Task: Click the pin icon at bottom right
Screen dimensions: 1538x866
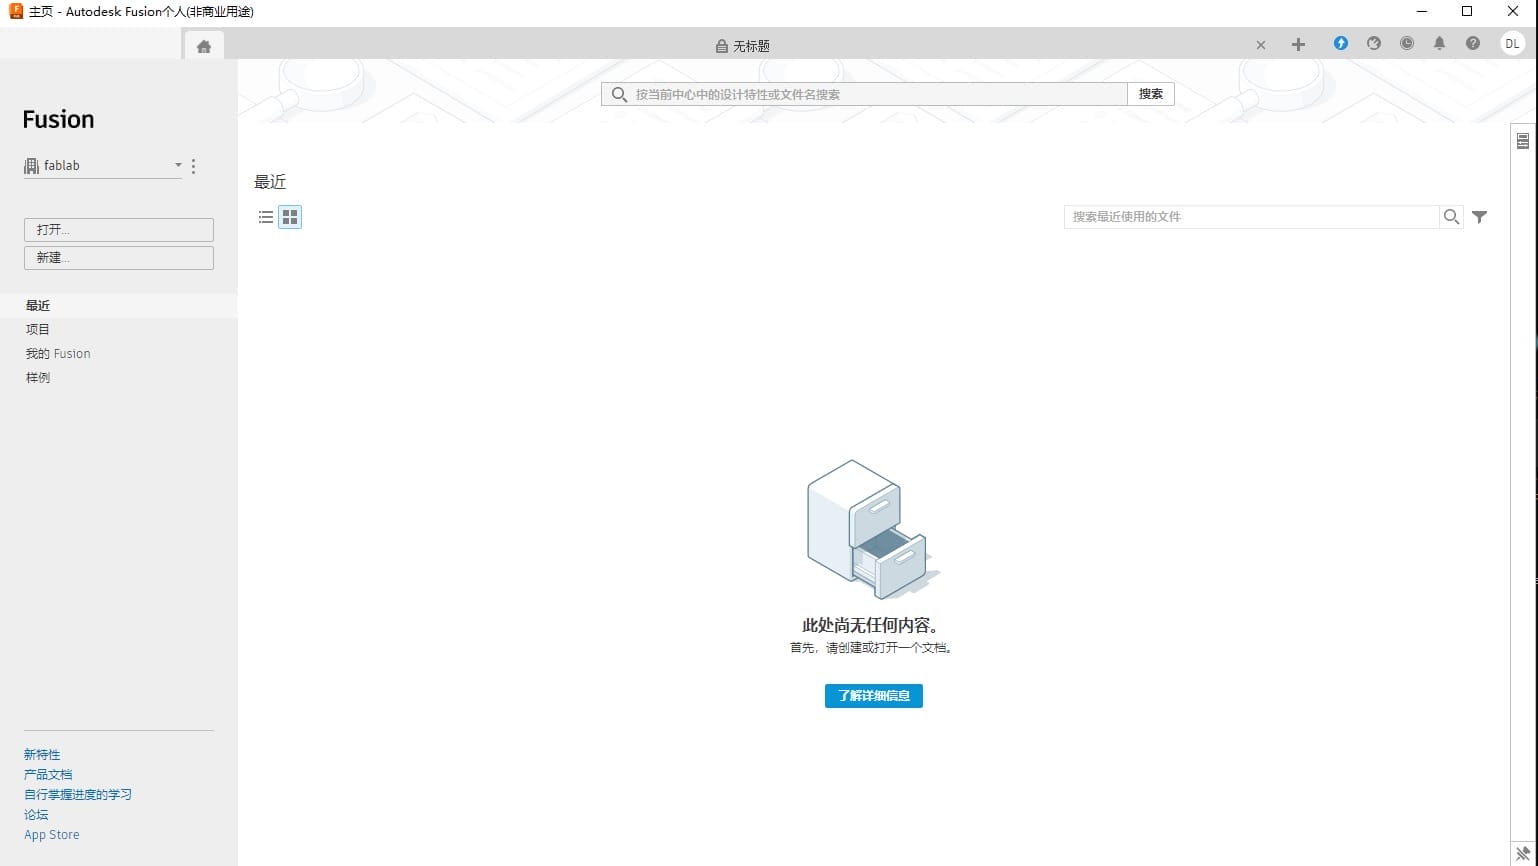Action: 1523,853
